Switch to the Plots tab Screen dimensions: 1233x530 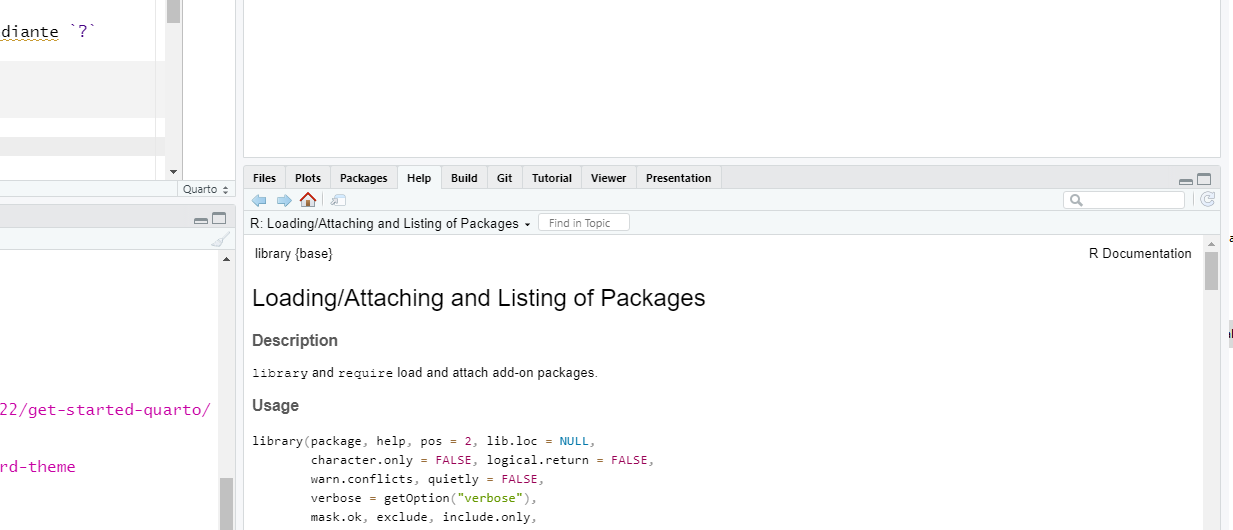308,178
